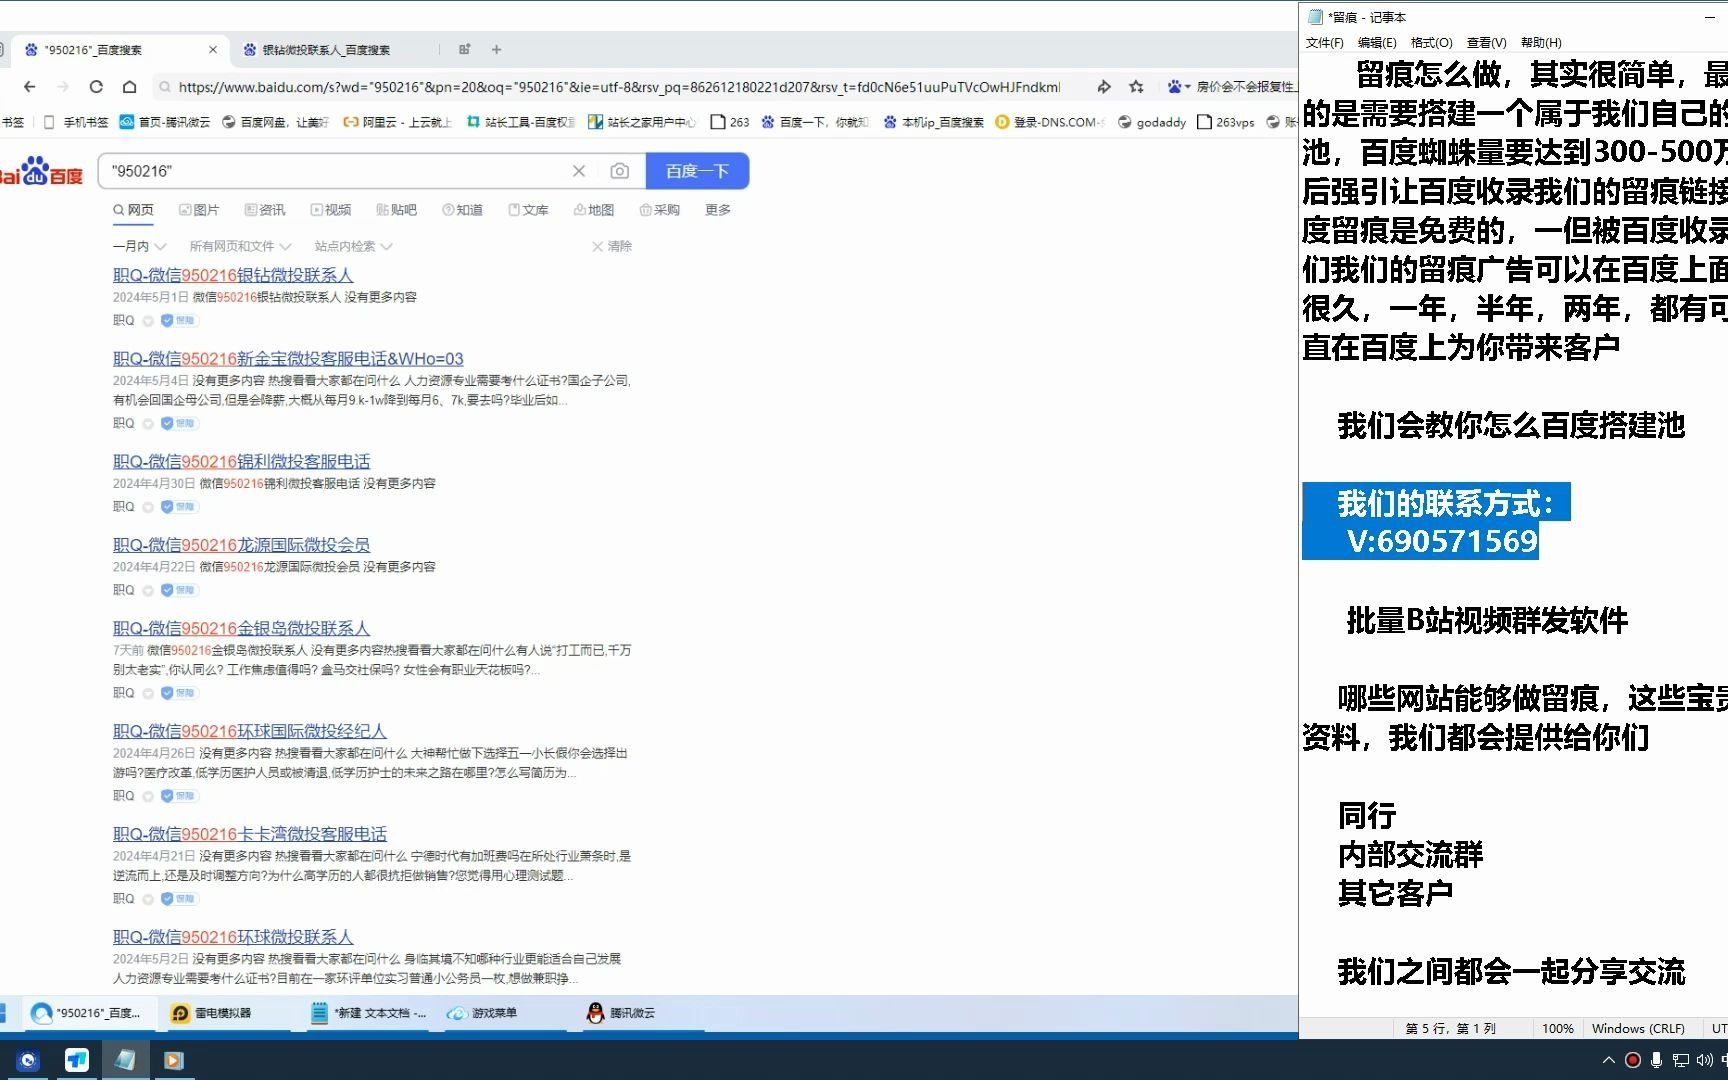Open 阿里云 bookmark

pyautogui.click(x=397, y=122)
